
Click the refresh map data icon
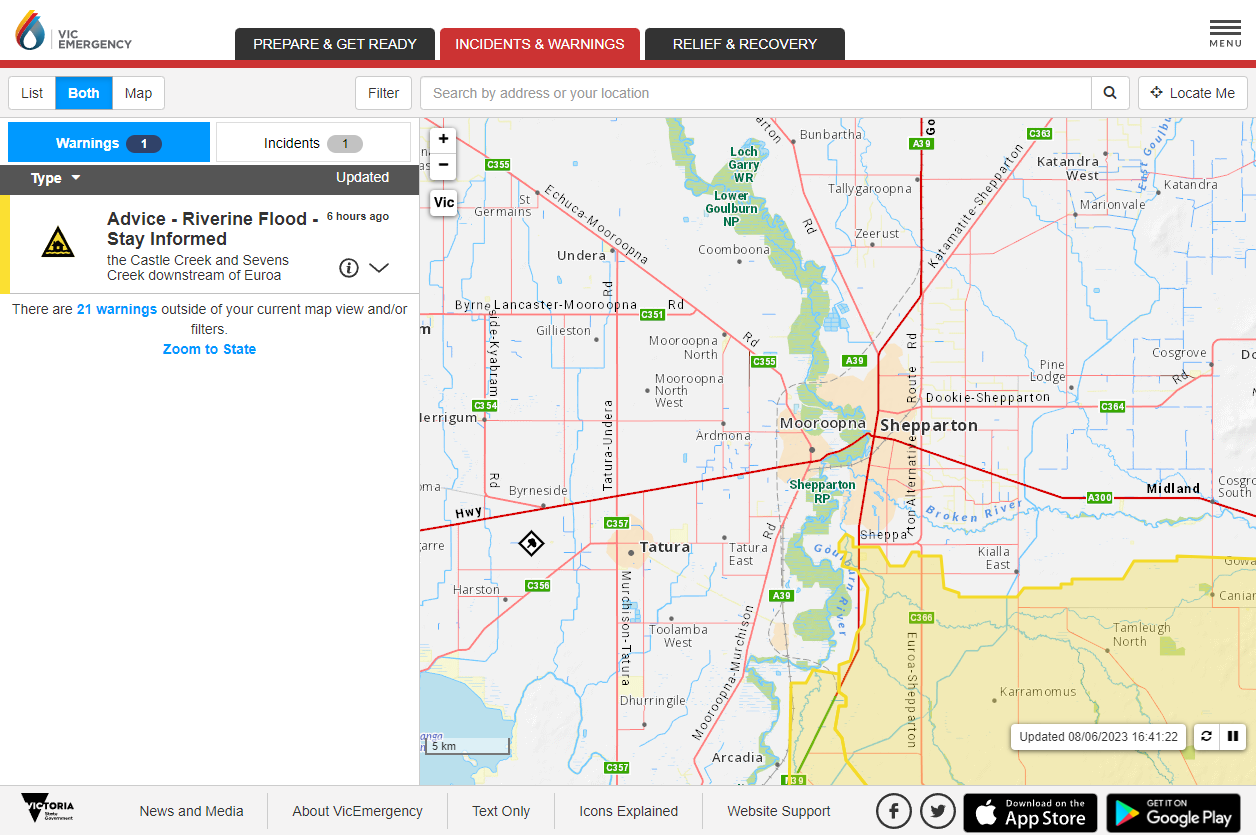[1206, 737]
